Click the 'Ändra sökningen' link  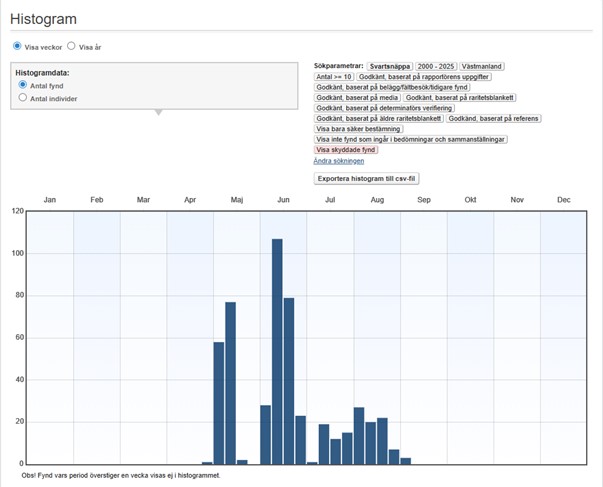(338, 160)
